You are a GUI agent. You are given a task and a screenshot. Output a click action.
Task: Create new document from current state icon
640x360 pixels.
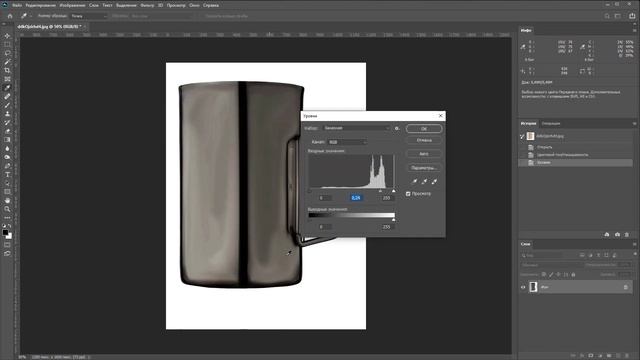click(x=607, y=235)
